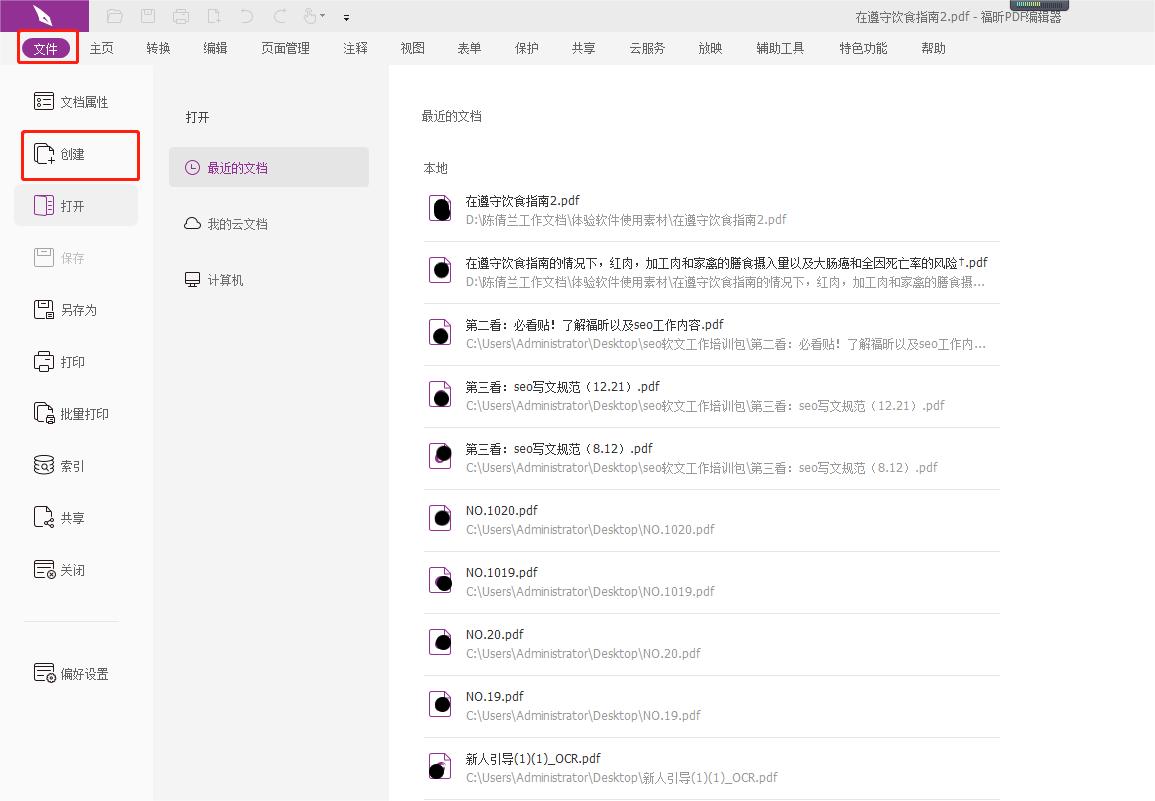
Task: Select 关闭 to close the document
Action: [71, 569]
